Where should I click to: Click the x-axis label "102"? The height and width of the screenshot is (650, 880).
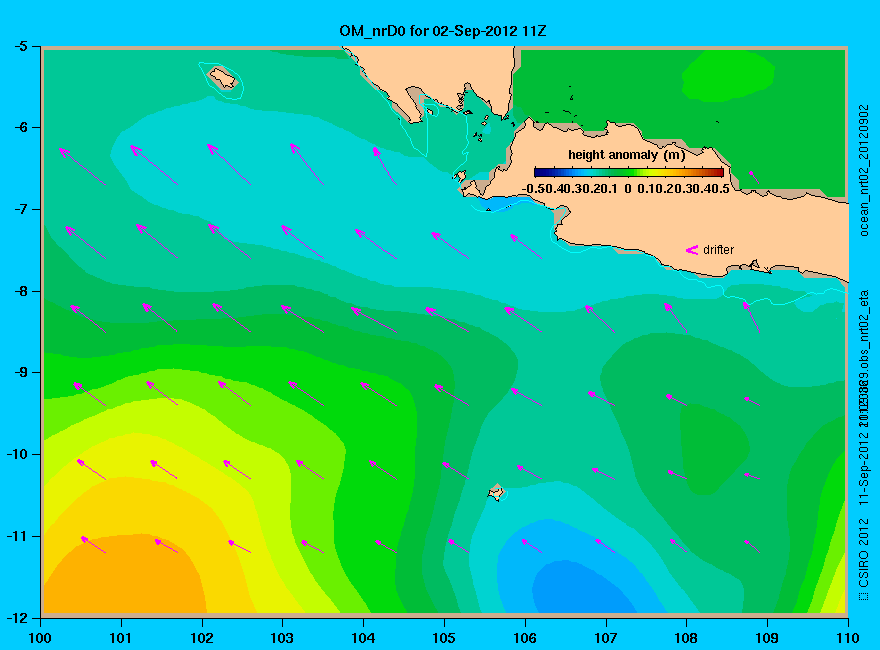[x=201, y=638]
